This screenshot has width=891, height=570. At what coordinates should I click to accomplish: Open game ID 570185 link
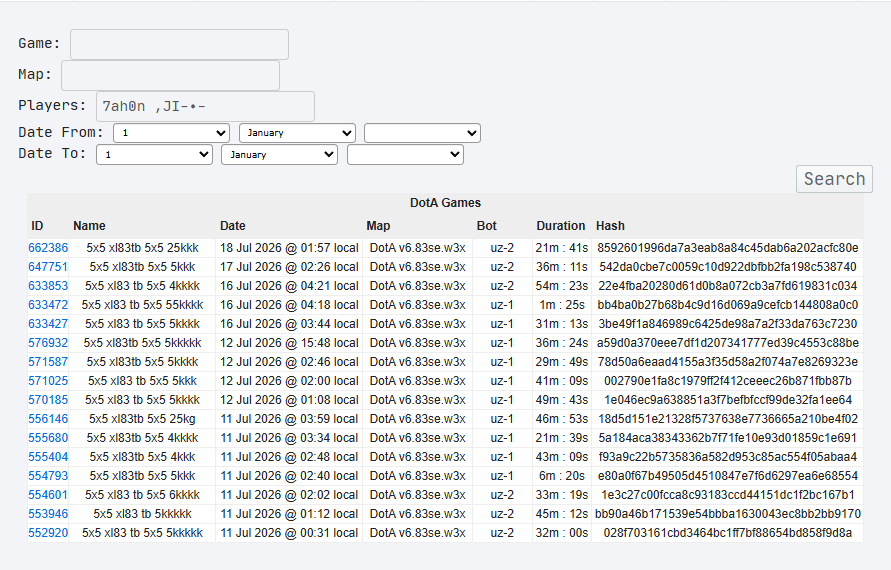pyautogui.click(x=48, y=400)
